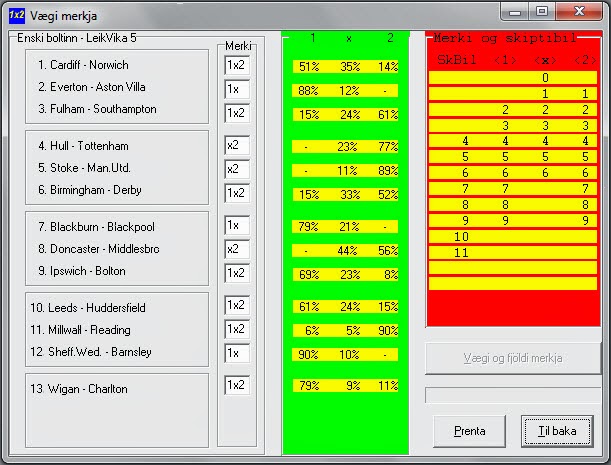Click the <2> column header
Screen dimensions: 611x465
tap(585, 60)
